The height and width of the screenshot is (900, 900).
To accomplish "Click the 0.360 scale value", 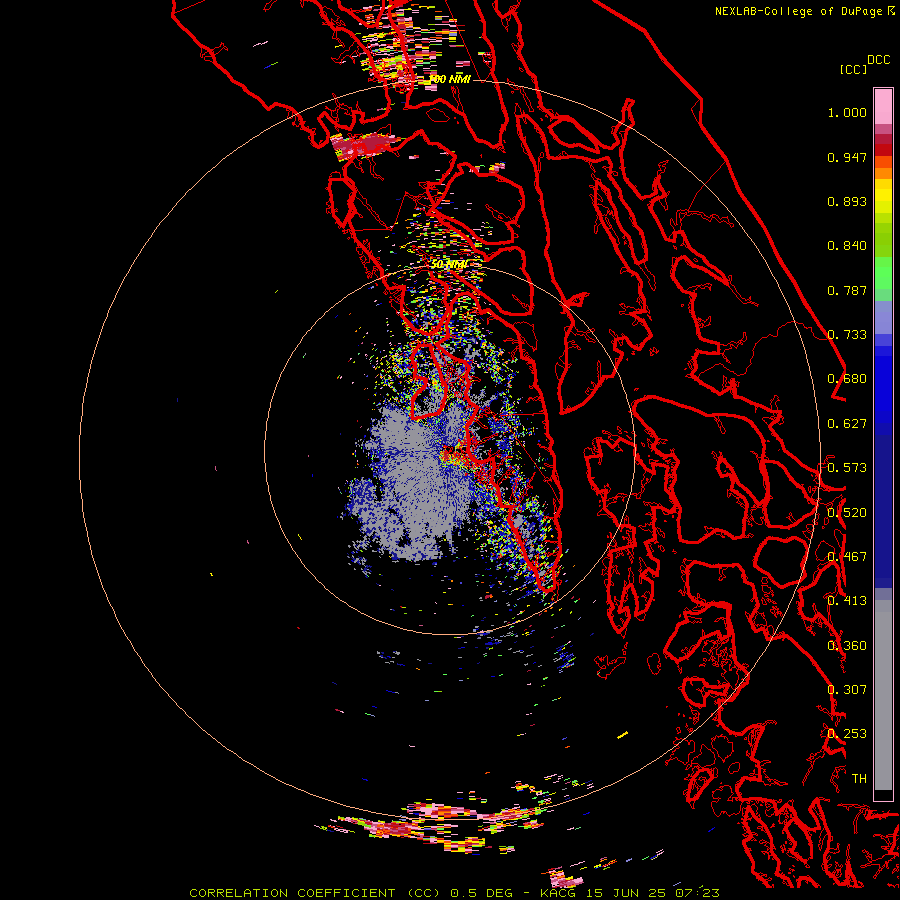I will (847, 646).
